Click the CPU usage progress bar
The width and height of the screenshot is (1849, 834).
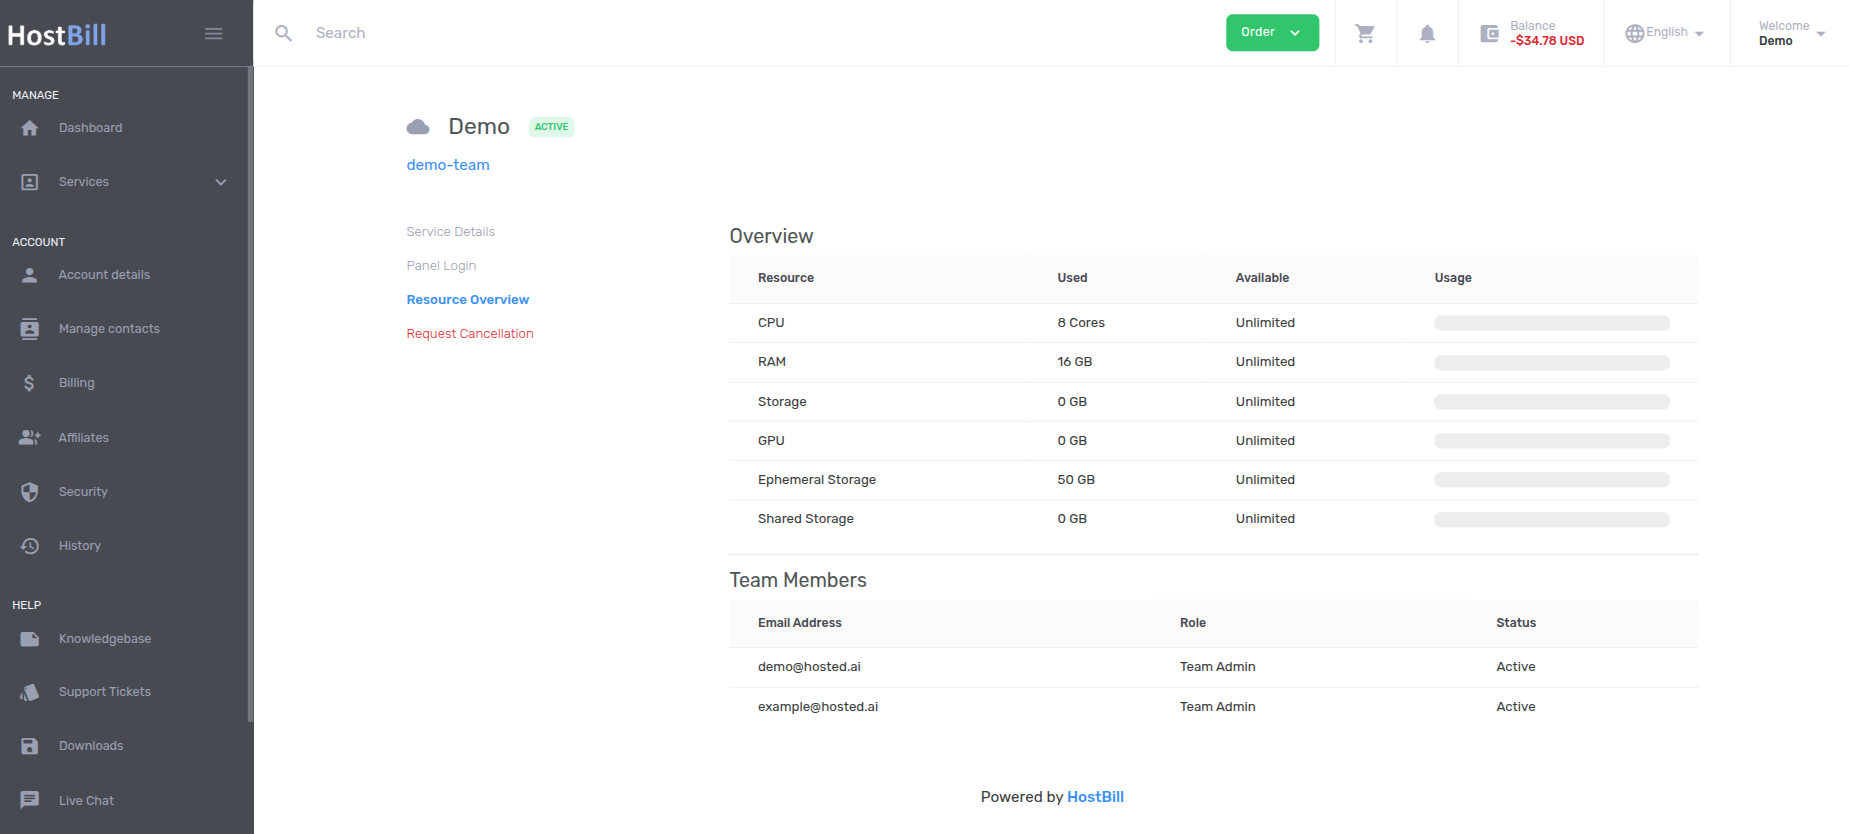[x=1551, y=323]
